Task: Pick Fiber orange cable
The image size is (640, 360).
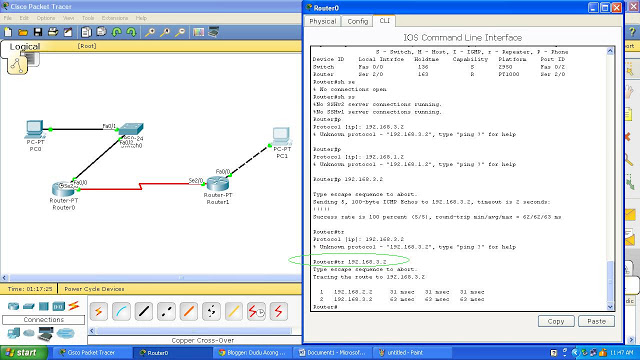Action: pyautogui.click(x=189, y=312)
